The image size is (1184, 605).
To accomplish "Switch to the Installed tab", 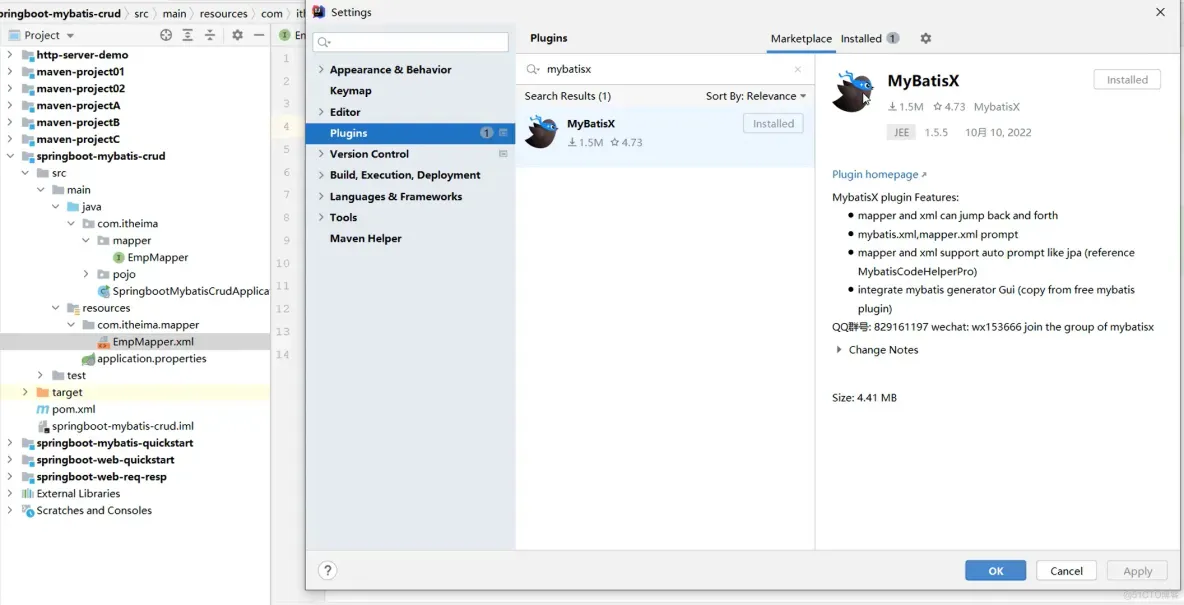I will (x=870, y=39).
